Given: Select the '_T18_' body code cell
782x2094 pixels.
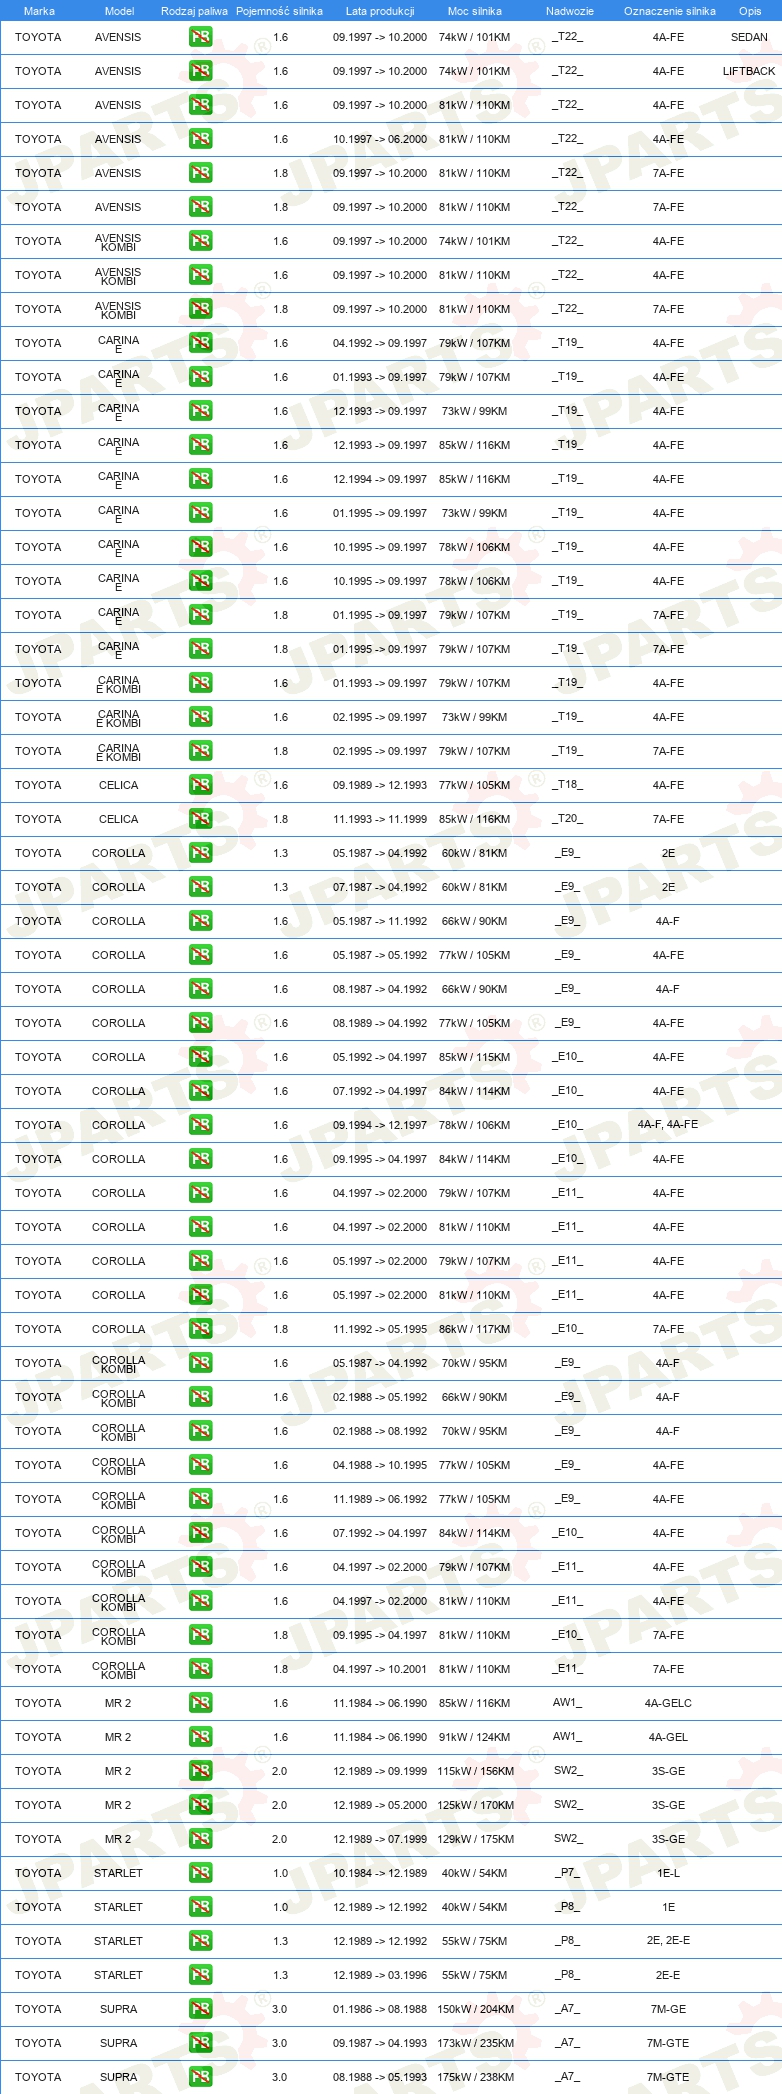Looking at the screenshot, I should click(568, 785).
